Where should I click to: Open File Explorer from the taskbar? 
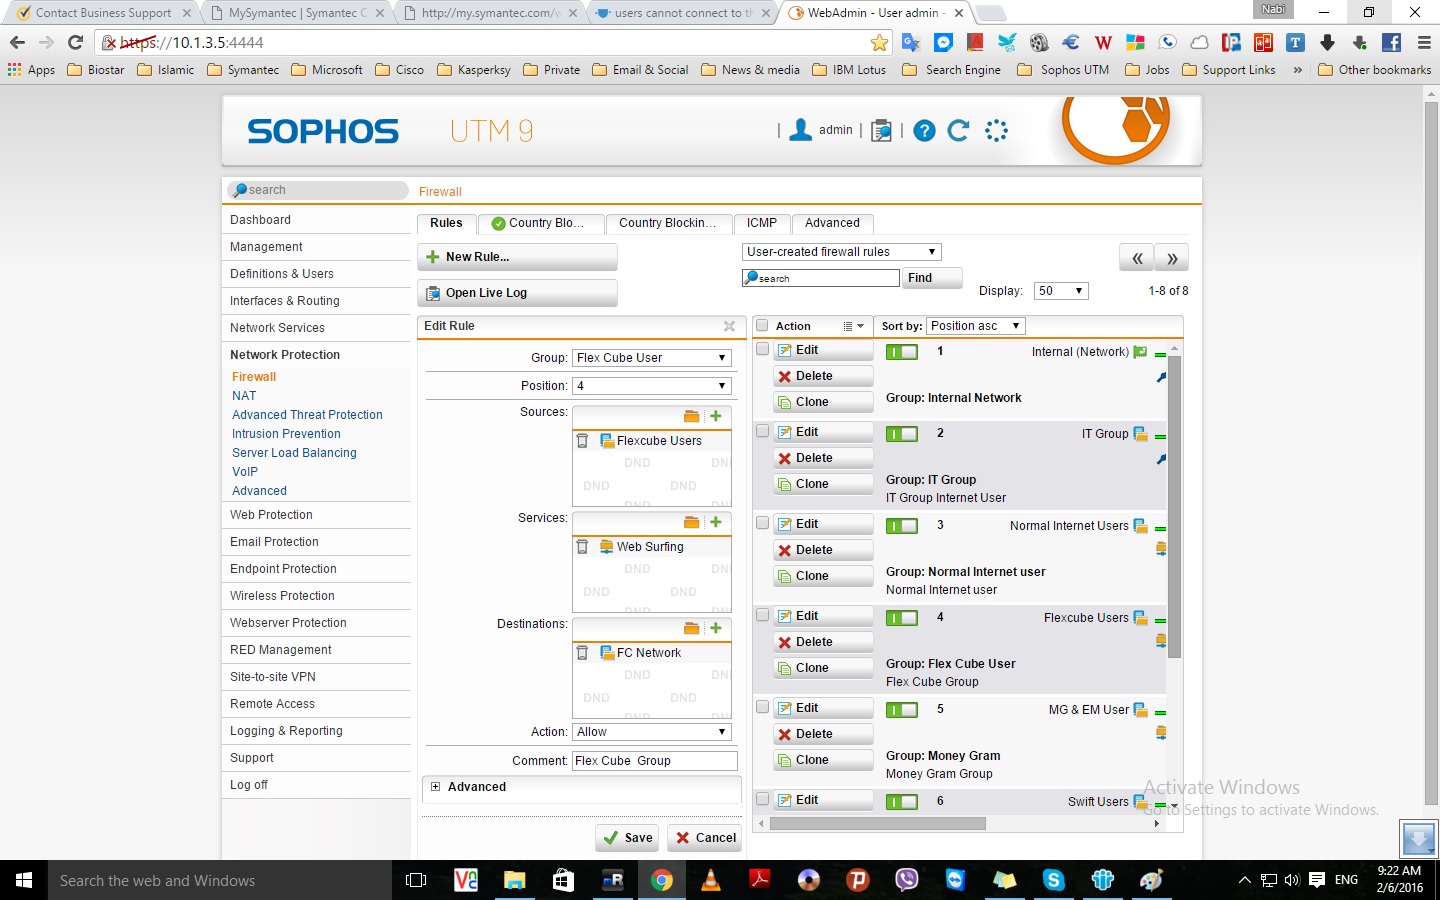tap(515, 880)
